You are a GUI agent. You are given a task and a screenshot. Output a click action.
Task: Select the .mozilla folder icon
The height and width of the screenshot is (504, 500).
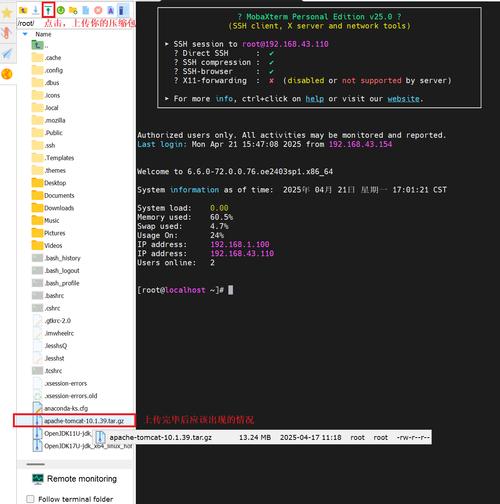click(38, 120)
